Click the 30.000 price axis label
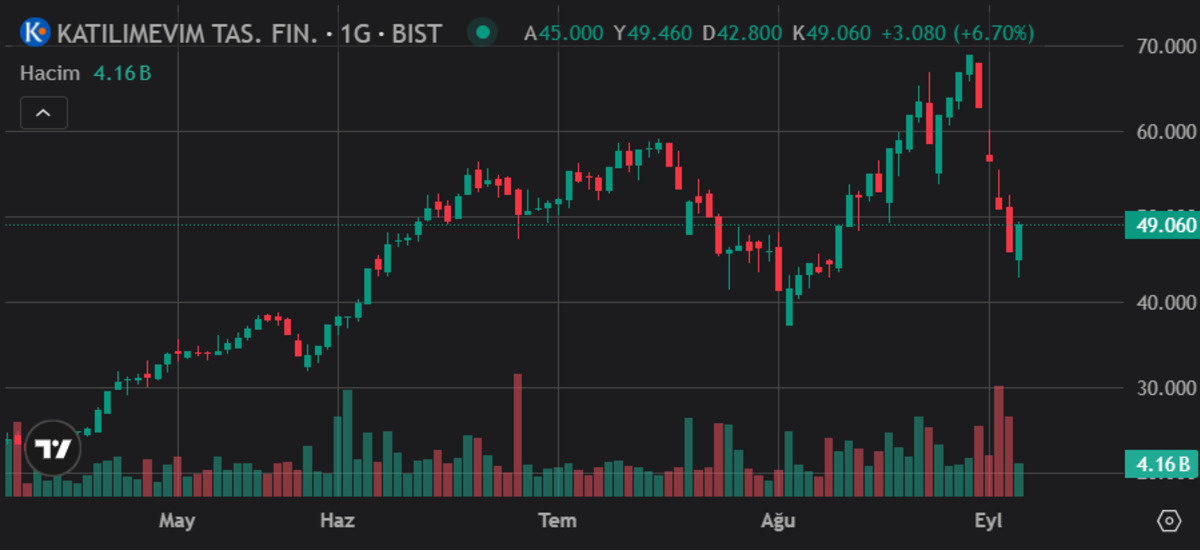The image size is (1200, 550). point(1166,388)
